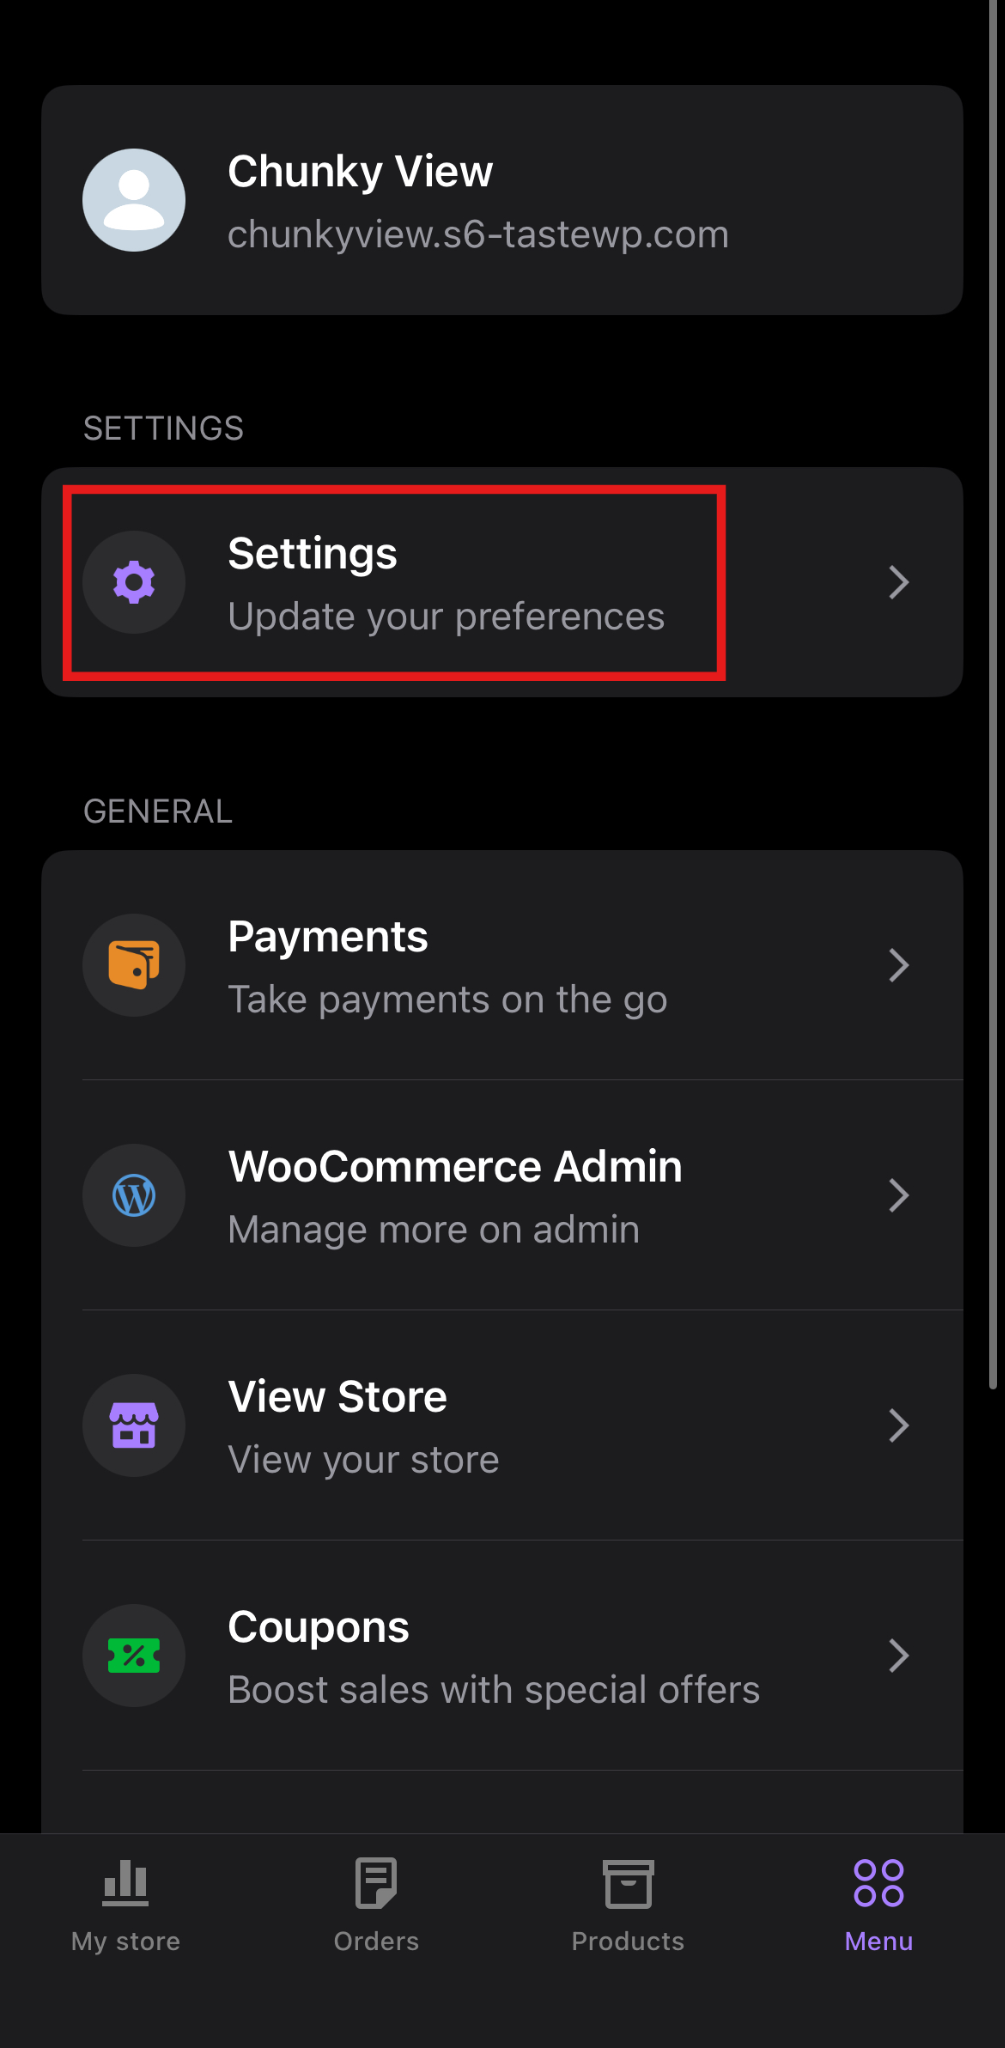Tap the My store bar chart icon
The width and height of the screenshot is (1005, 2048).
[126, 1884]
